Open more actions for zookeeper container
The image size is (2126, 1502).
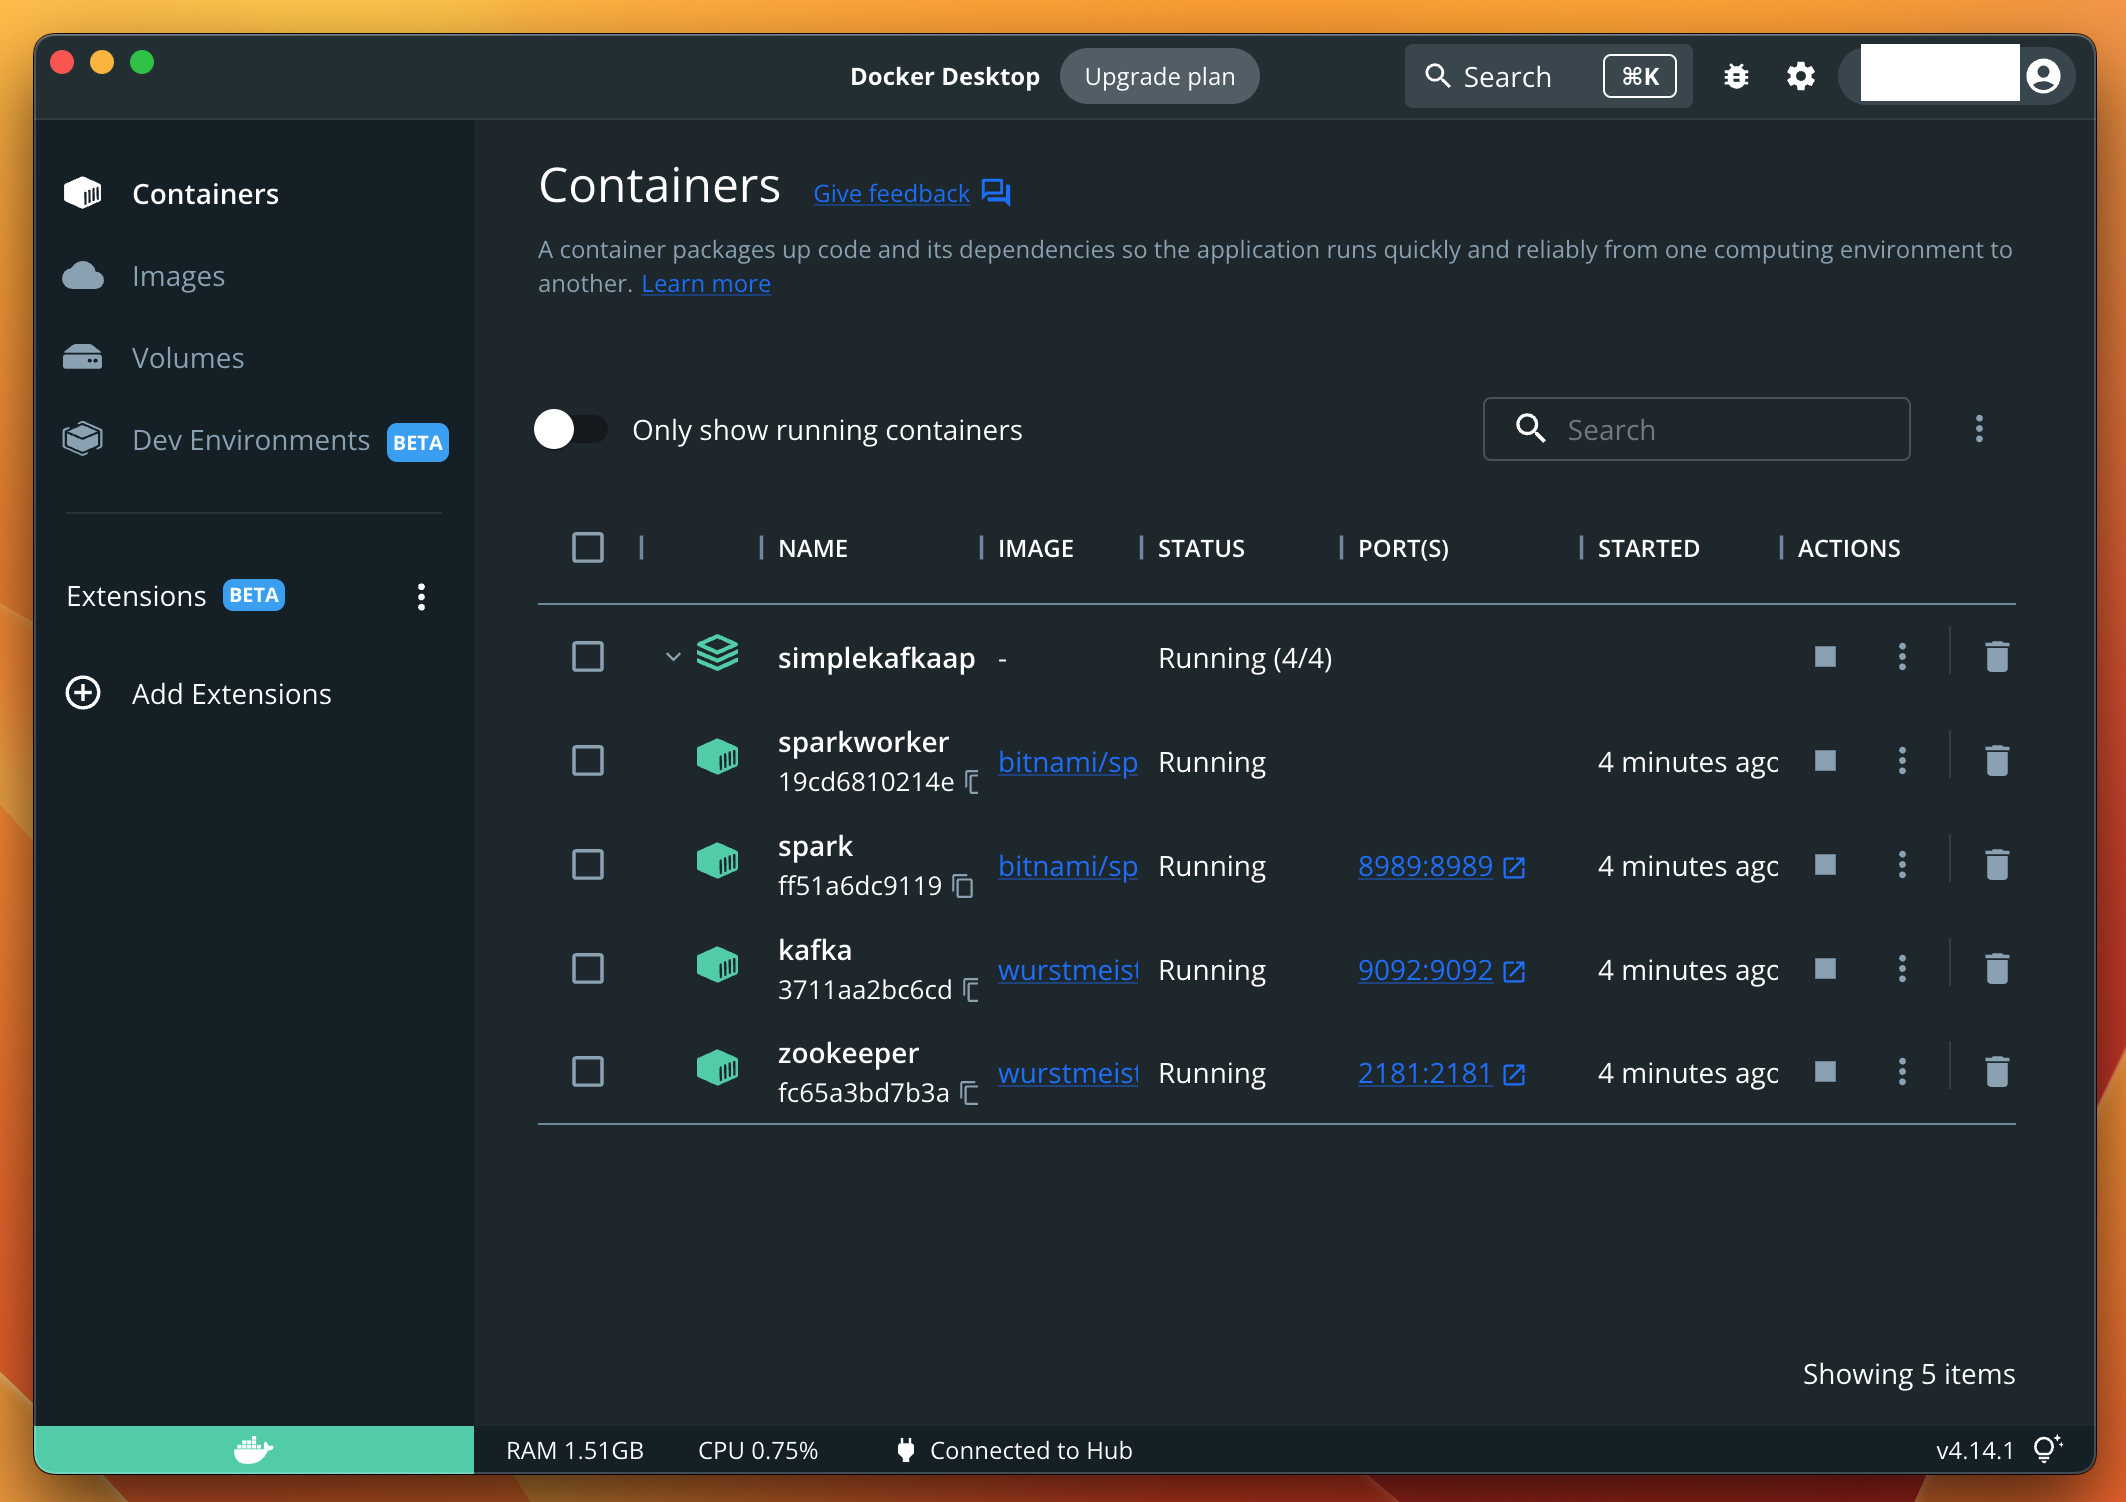coord(1902,1072)
